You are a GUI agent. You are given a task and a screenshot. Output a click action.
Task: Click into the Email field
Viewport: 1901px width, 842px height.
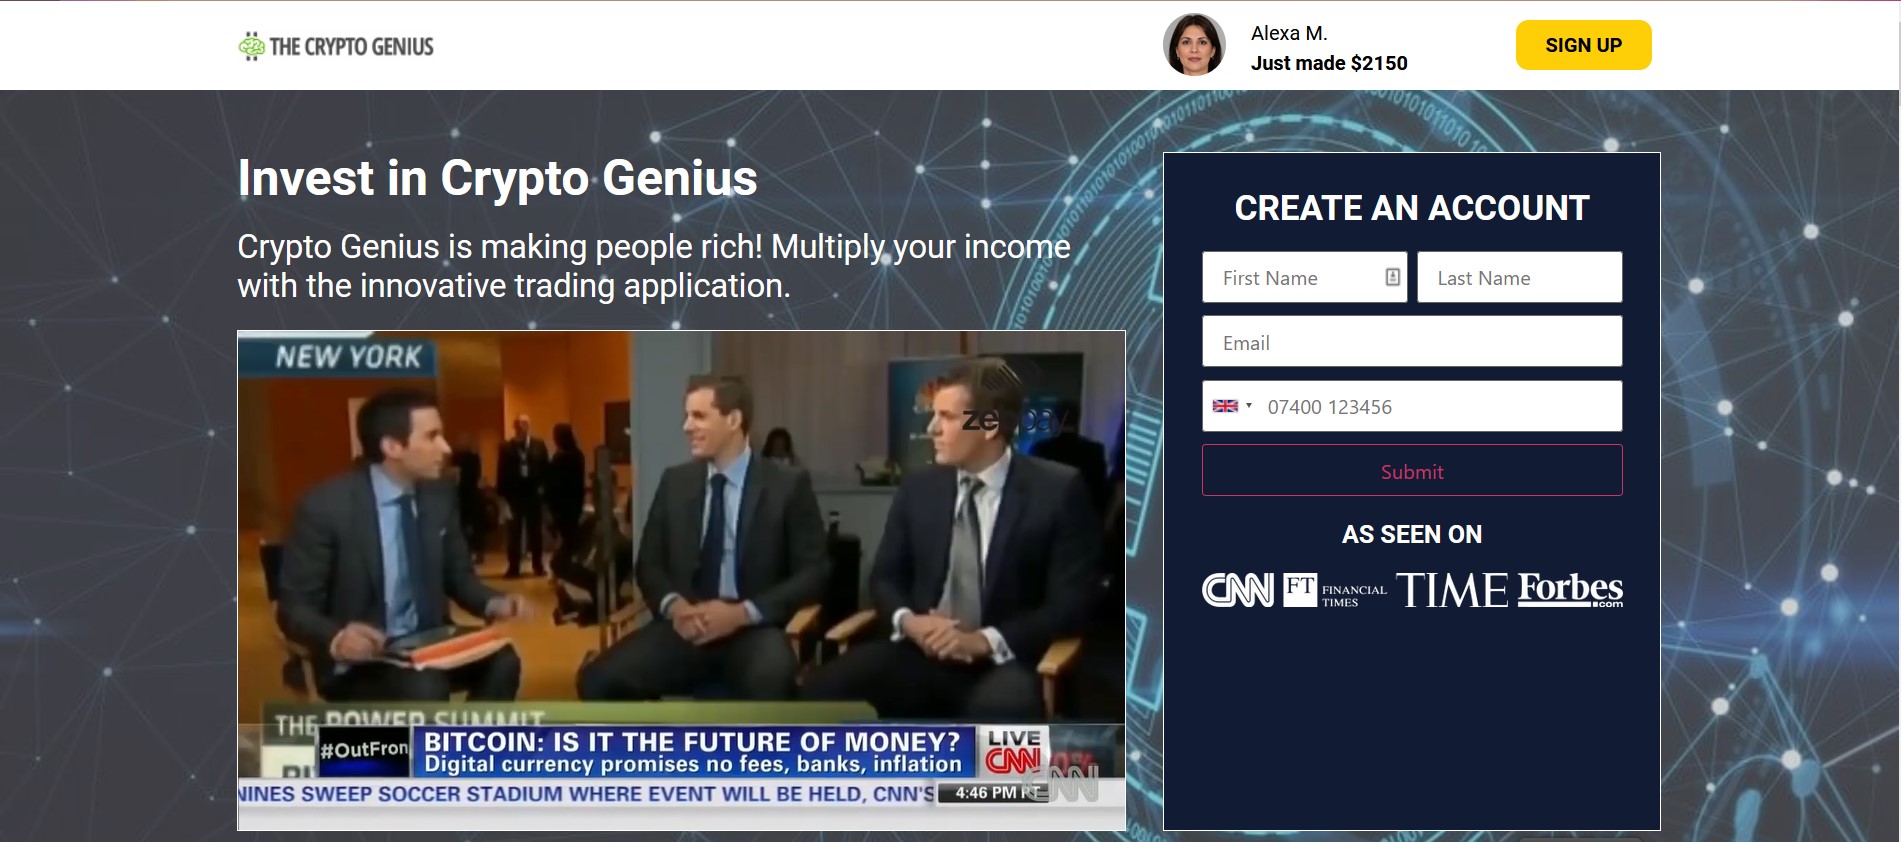[1411, 343]
